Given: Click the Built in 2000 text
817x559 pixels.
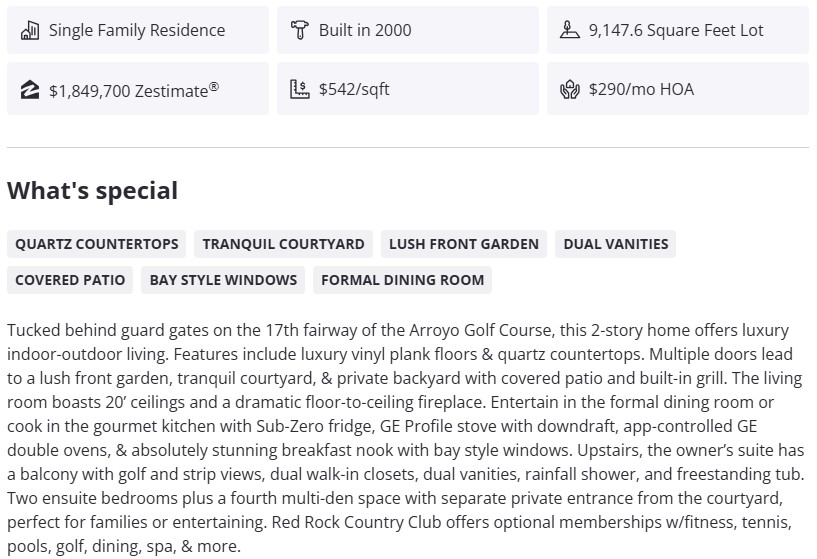Looking at the screenshot, I should tap(365, 30).
